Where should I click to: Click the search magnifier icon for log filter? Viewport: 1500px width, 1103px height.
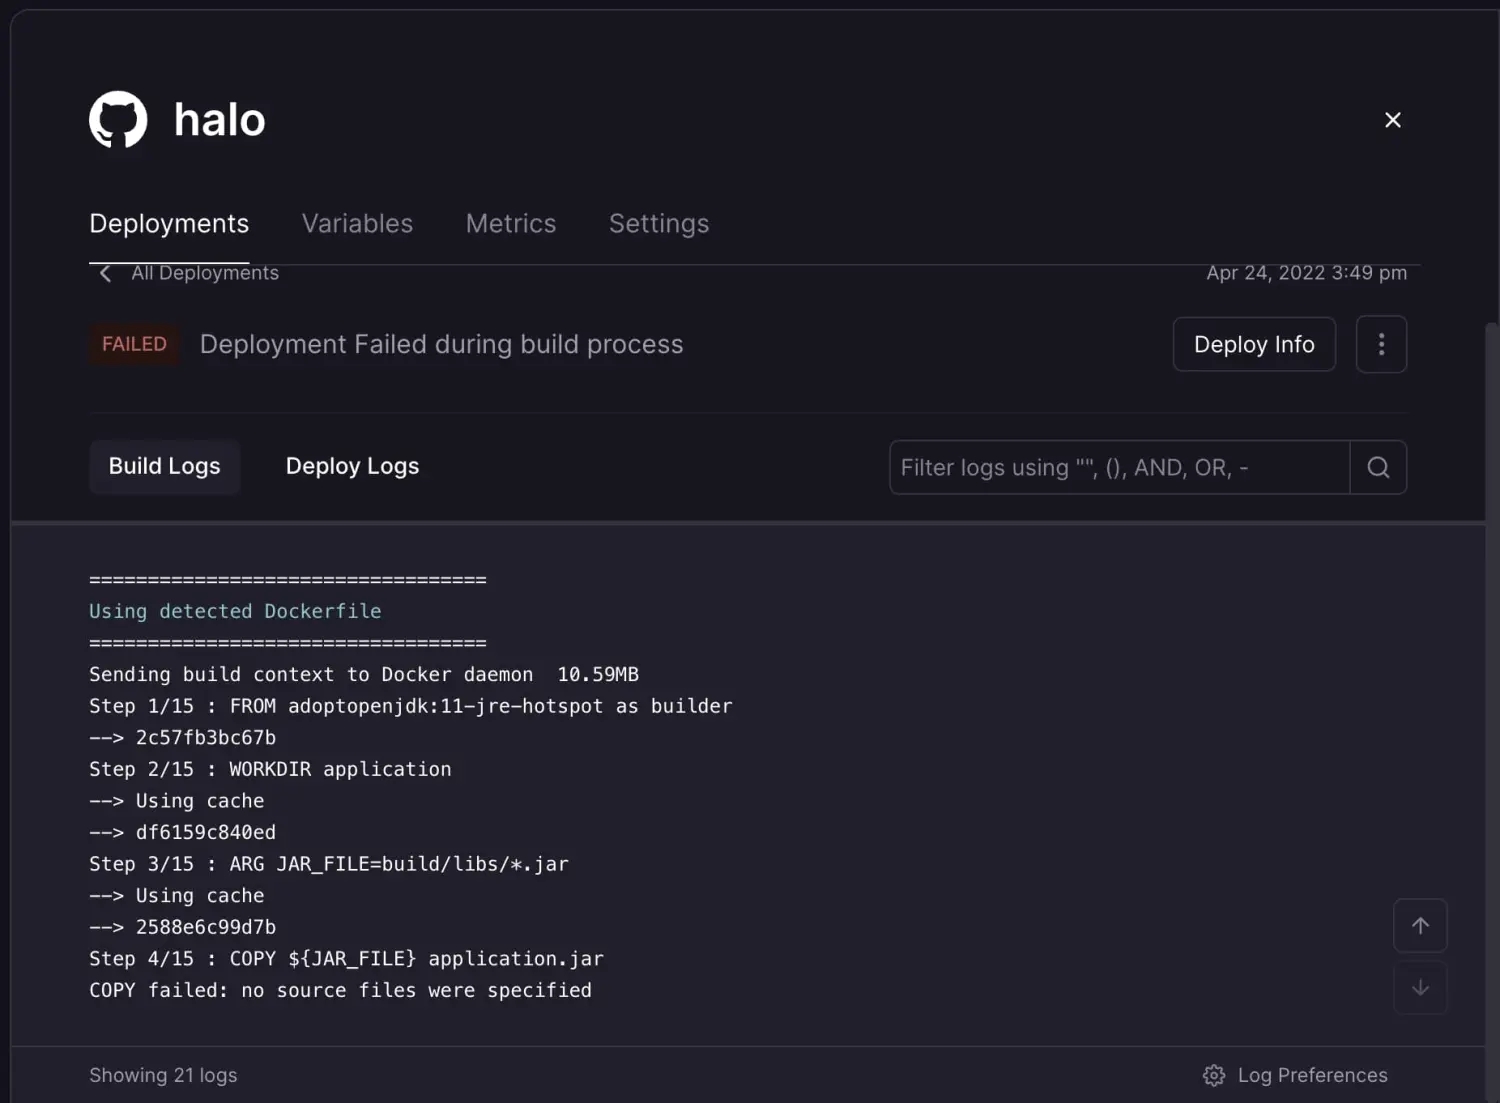tap(1378, 467)
